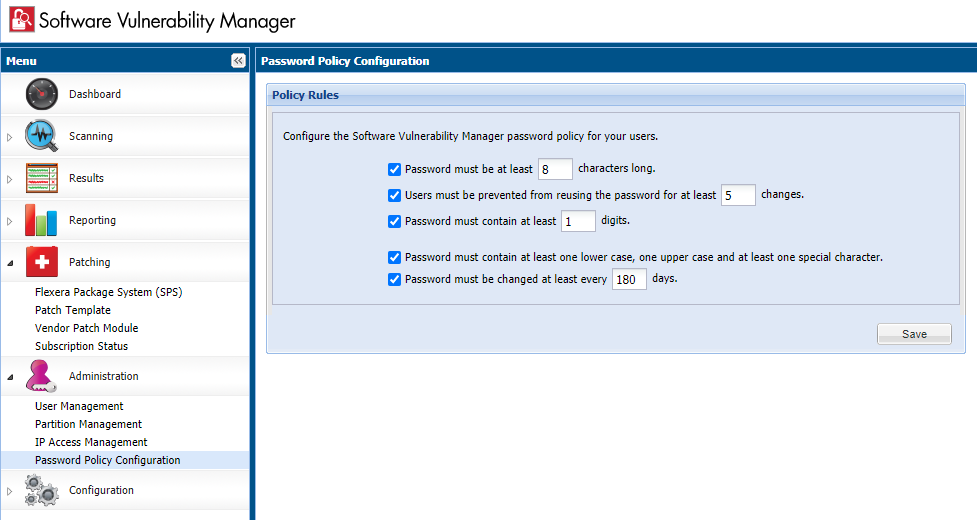Open IP Access Management
The width and height of the screenshot is (977, 520).
[91, 442]
